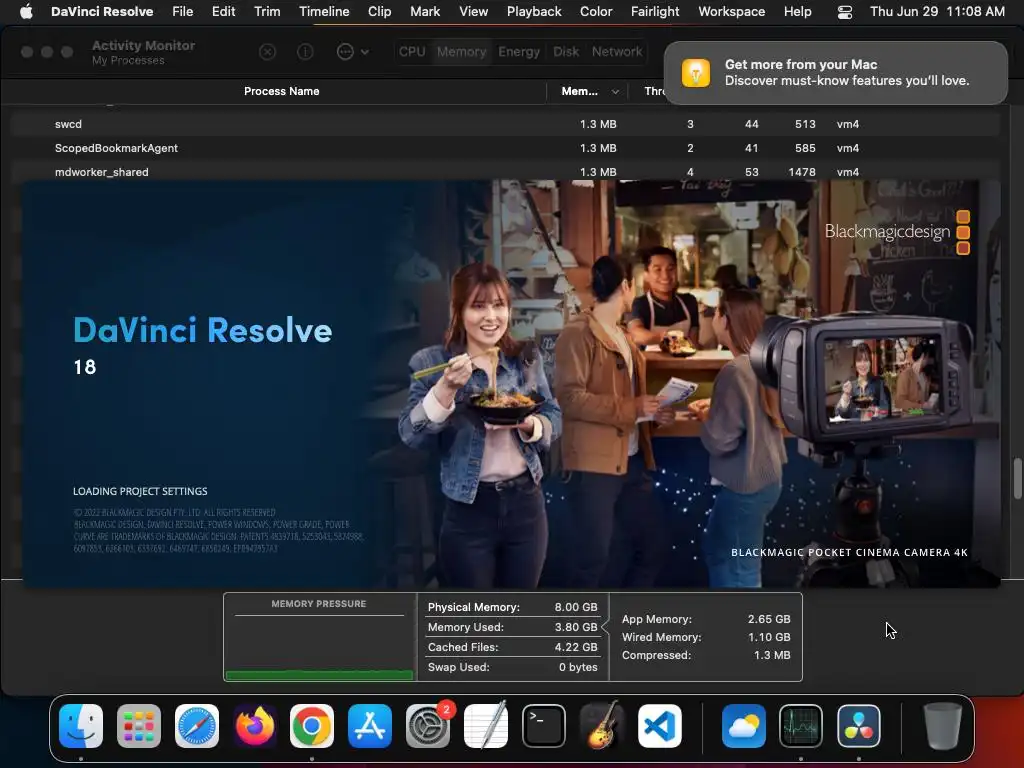Click the Get more from your Mac notification
The width and height of the screenshot is (1024, 768).
tap(835, 72)
